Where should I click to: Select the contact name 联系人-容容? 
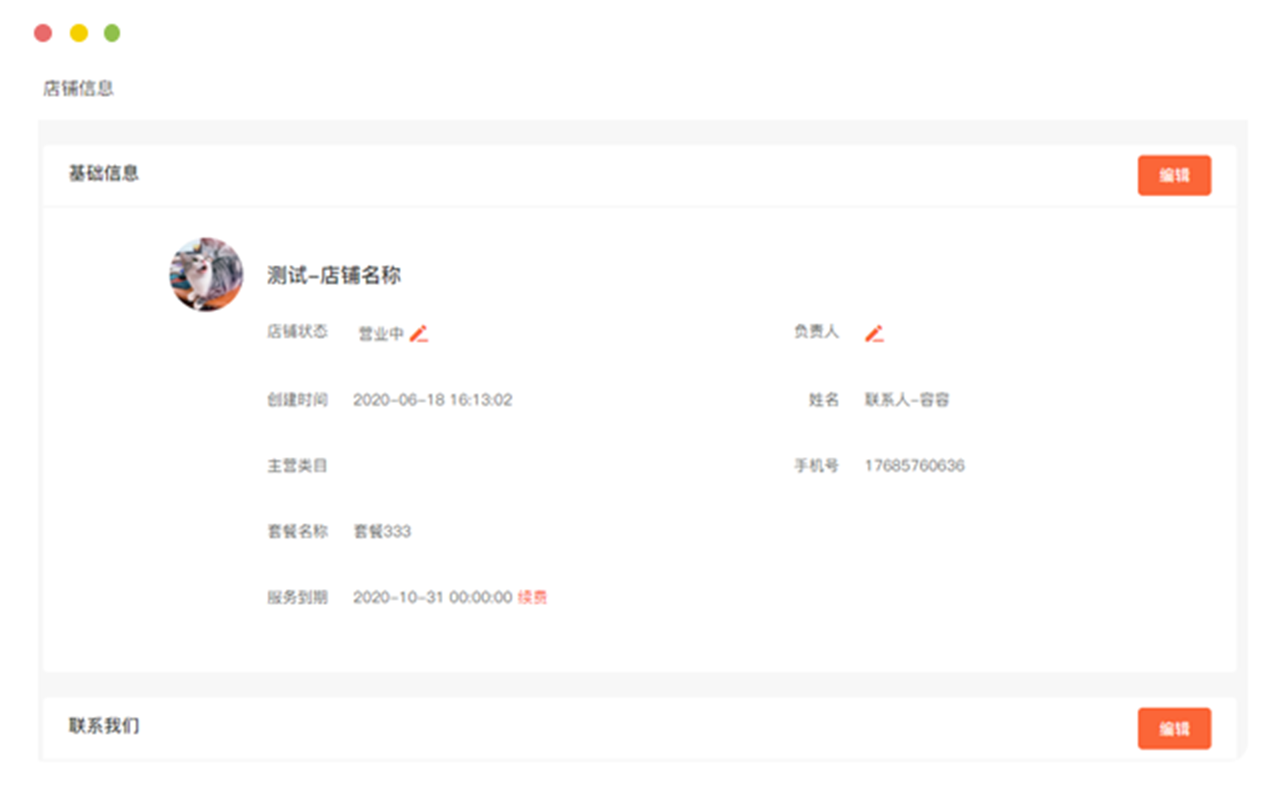click(906, 400)
